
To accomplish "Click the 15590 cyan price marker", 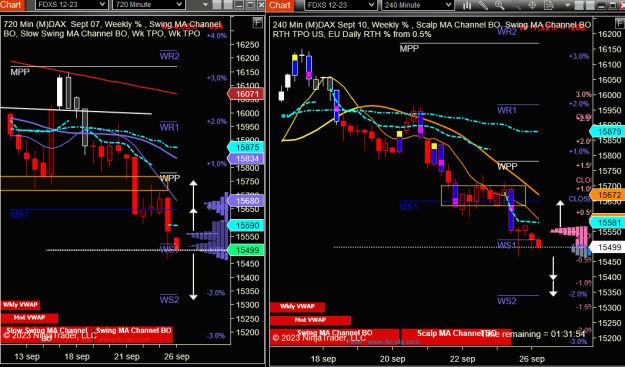I will pyautogui.click(x=247, y=226).
